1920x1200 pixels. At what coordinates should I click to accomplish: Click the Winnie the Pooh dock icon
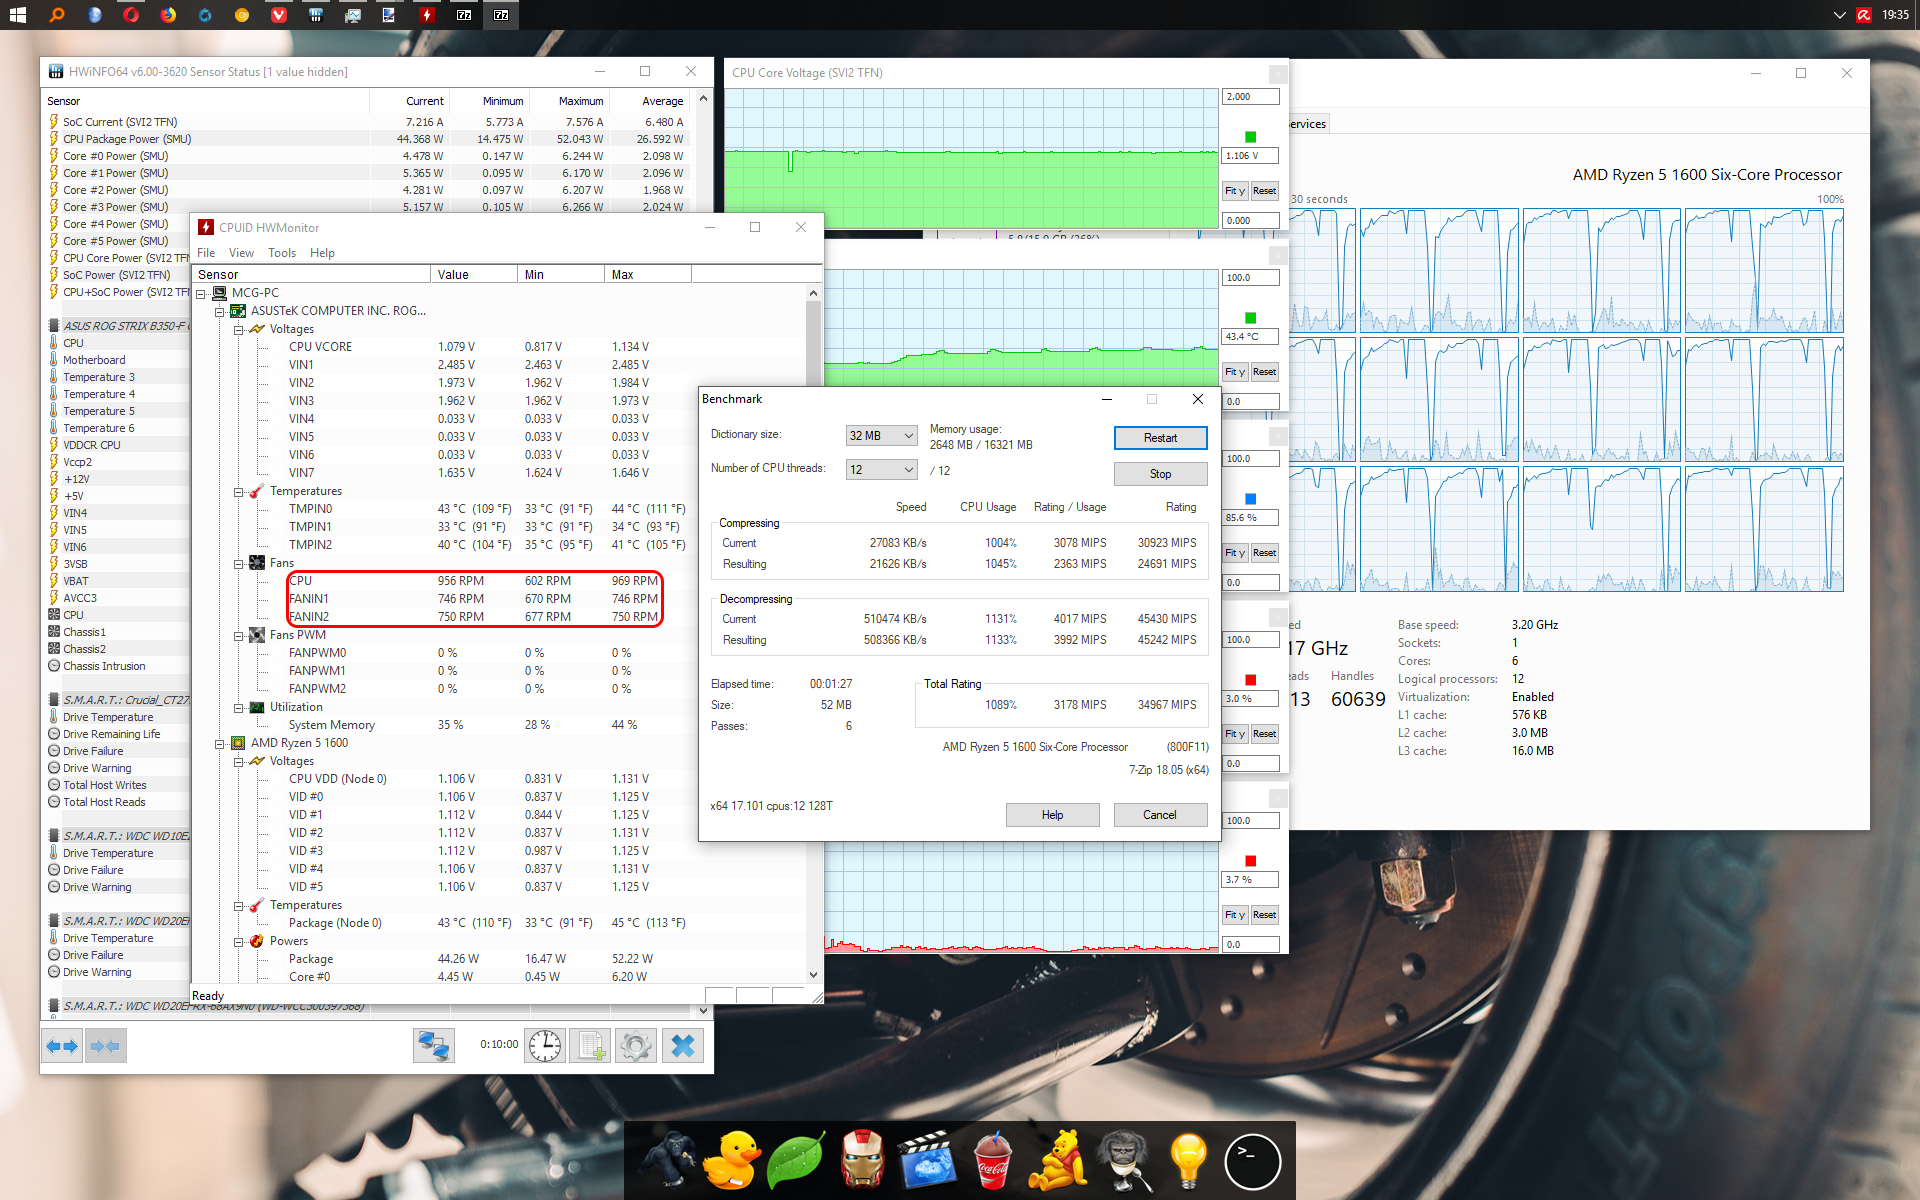coord(1058,1160)
